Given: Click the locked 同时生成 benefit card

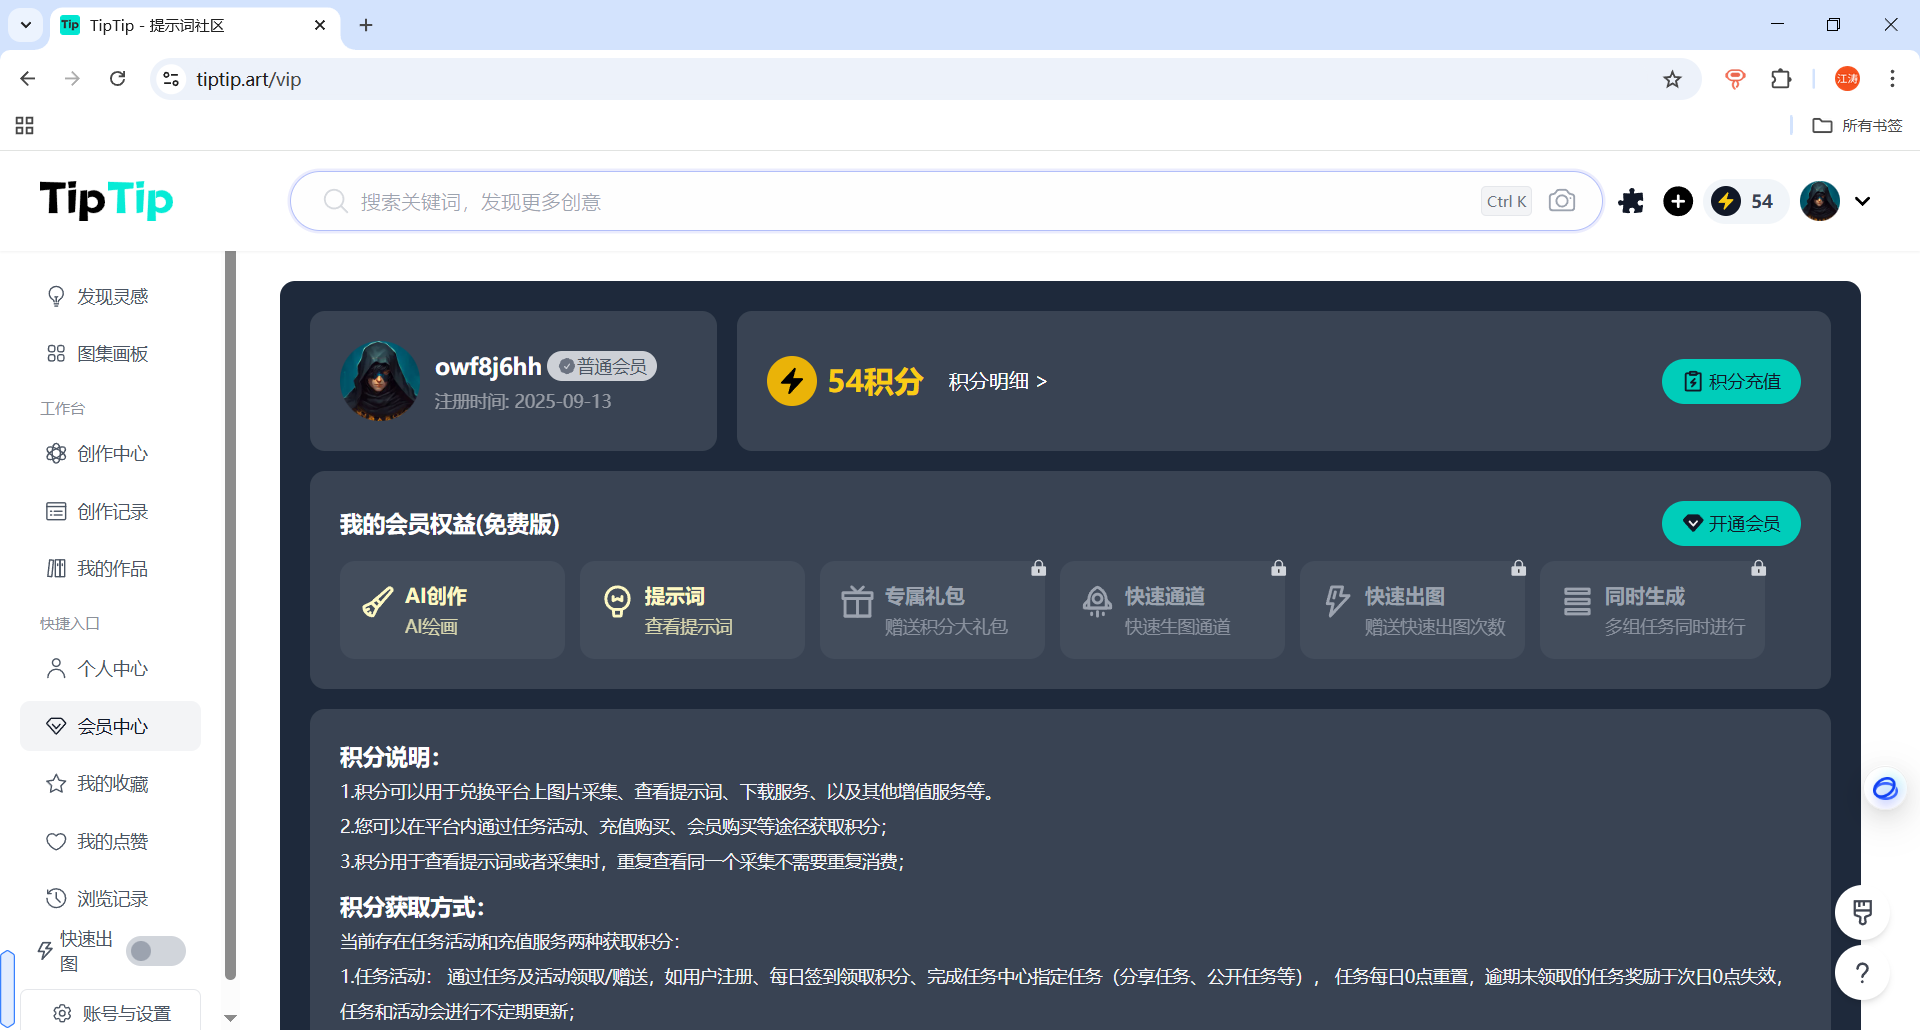Looking at the screenshot, I should tap(1652, 610).
